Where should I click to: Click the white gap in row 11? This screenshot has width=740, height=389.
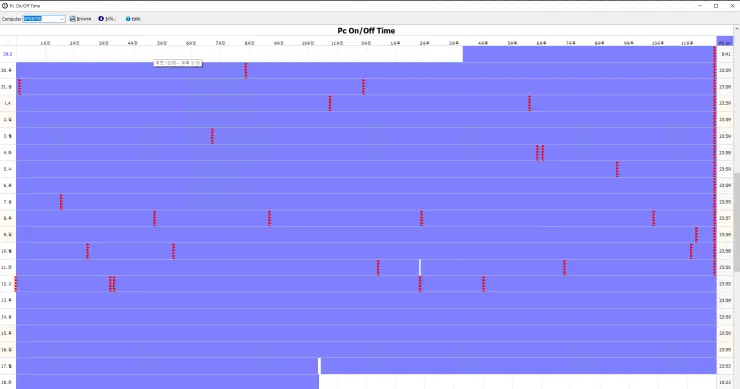pos(420,267)
